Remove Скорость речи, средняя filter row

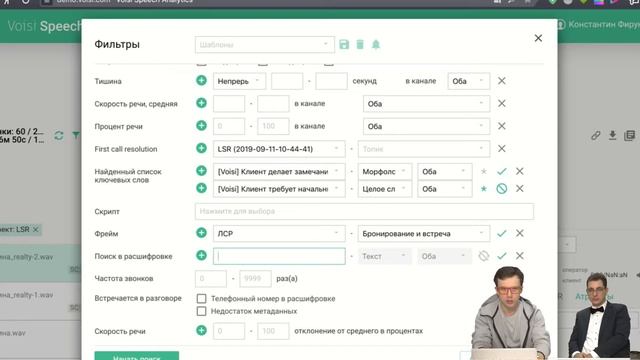pyautogui.click(x=502, y=103)
